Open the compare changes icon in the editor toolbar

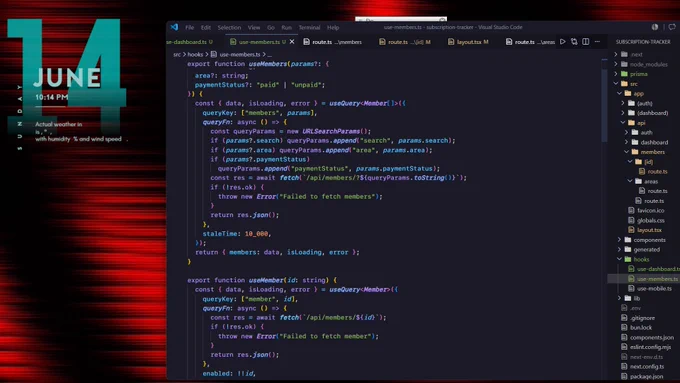tap(574, 42)
